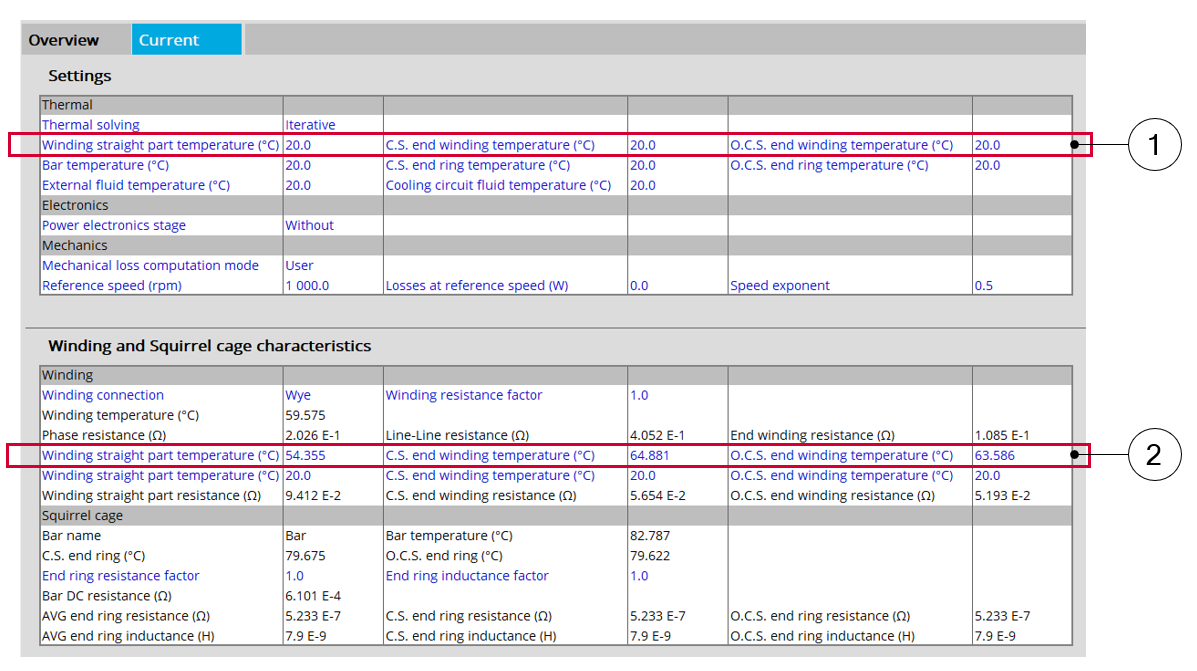Click Mechanical loss computation mode label
This screenshot has width=1197, height=671.
[x=150, y=265]
